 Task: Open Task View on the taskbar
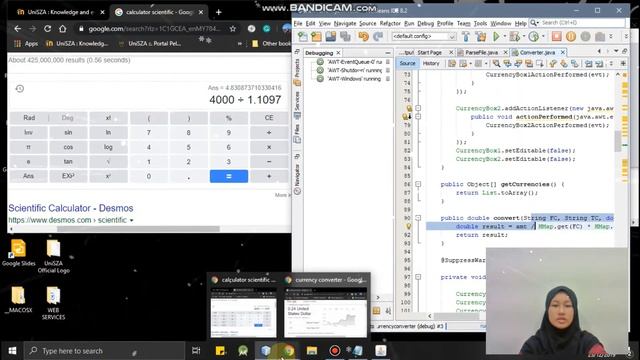pyautogui.click(x=196, y=351)
